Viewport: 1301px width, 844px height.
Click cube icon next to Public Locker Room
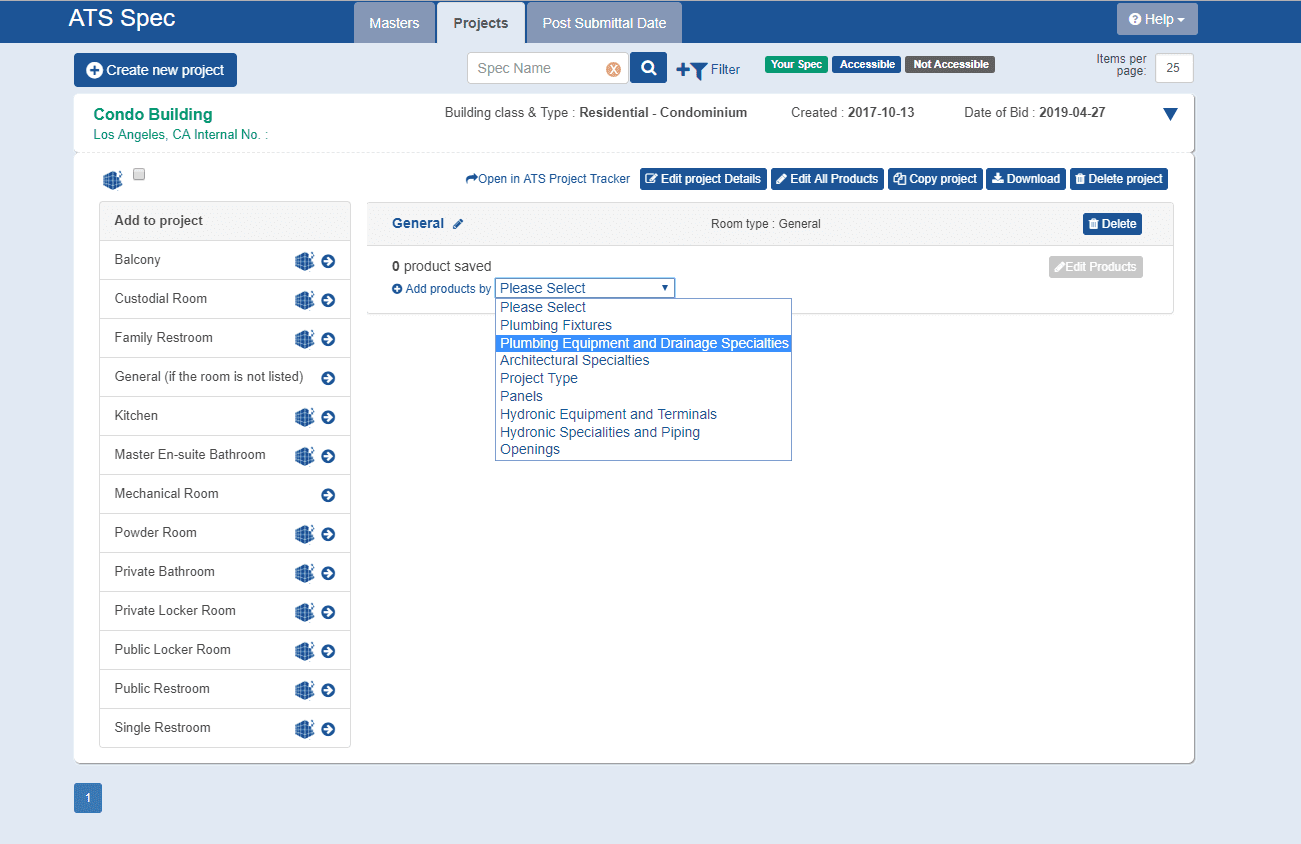tap(305, 651)
